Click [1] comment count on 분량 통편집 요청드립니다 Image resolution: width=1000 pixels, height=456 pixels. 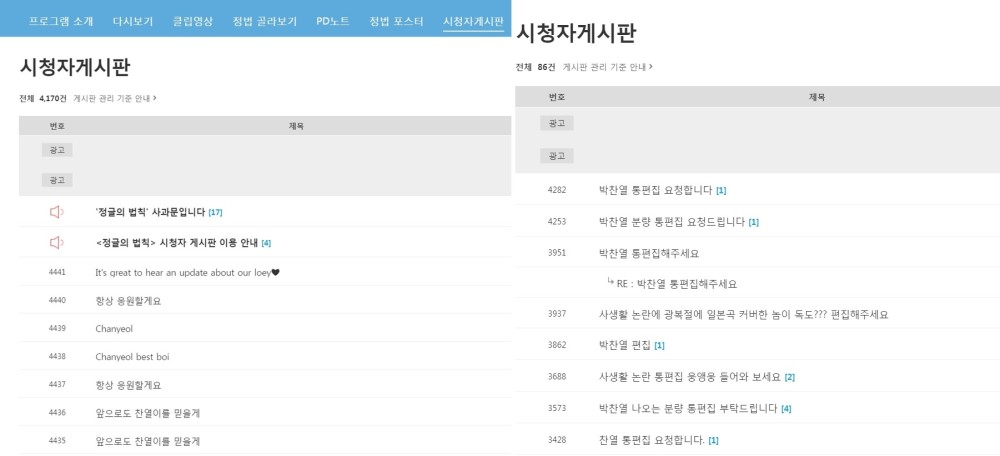[753, 222]
